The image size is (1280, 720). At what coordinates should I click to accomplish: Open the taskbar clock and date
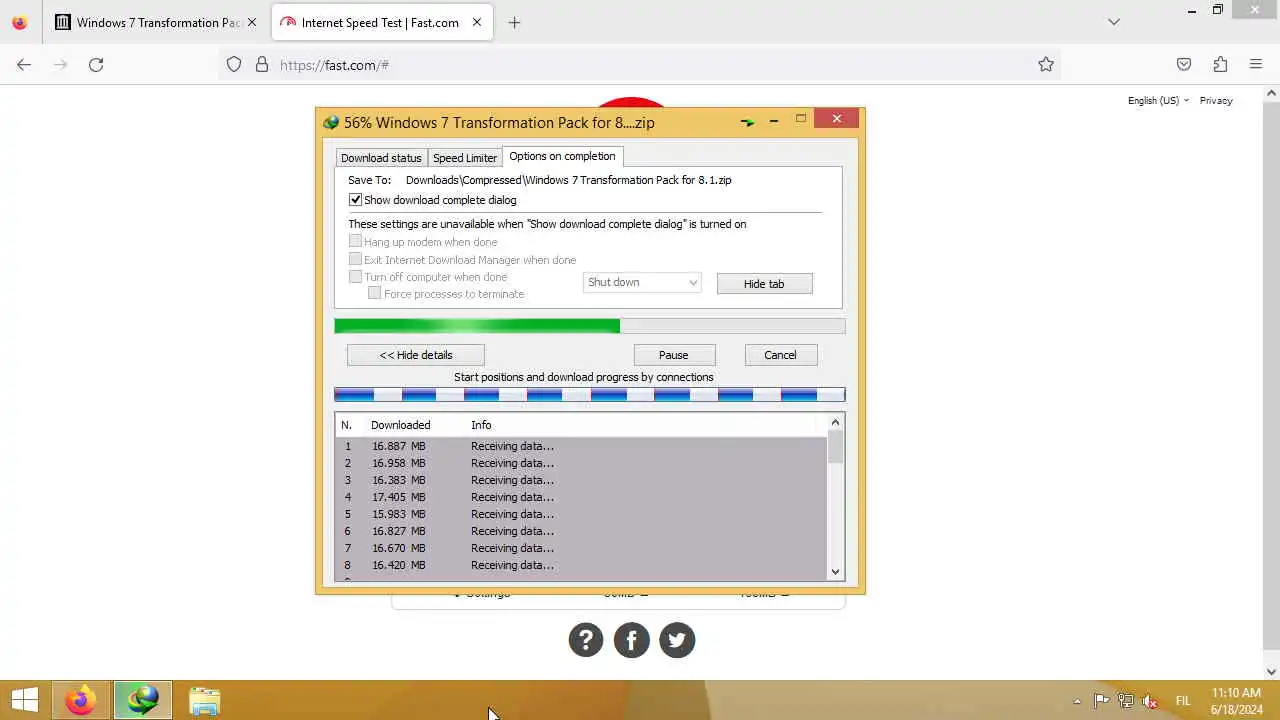tap(1236, 701)
